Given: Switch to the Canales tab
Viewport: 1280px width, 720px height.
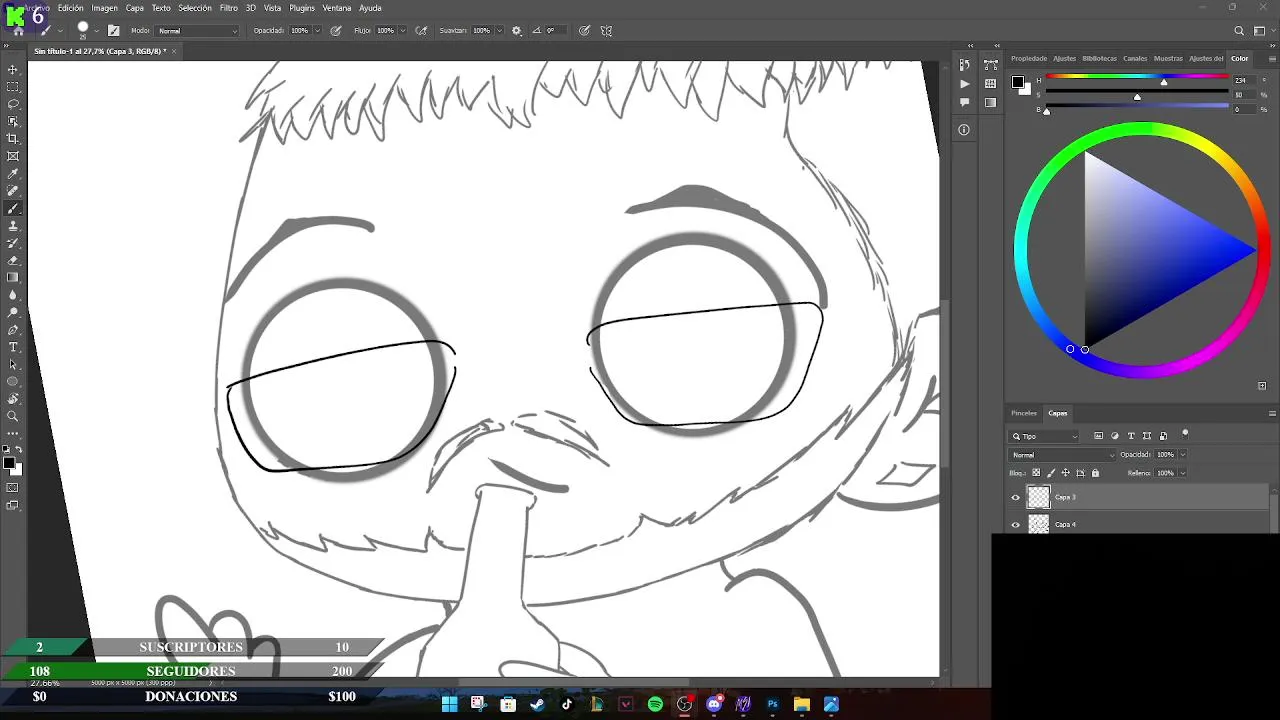Looking at the screenshot, I should tap(1135, 58).
